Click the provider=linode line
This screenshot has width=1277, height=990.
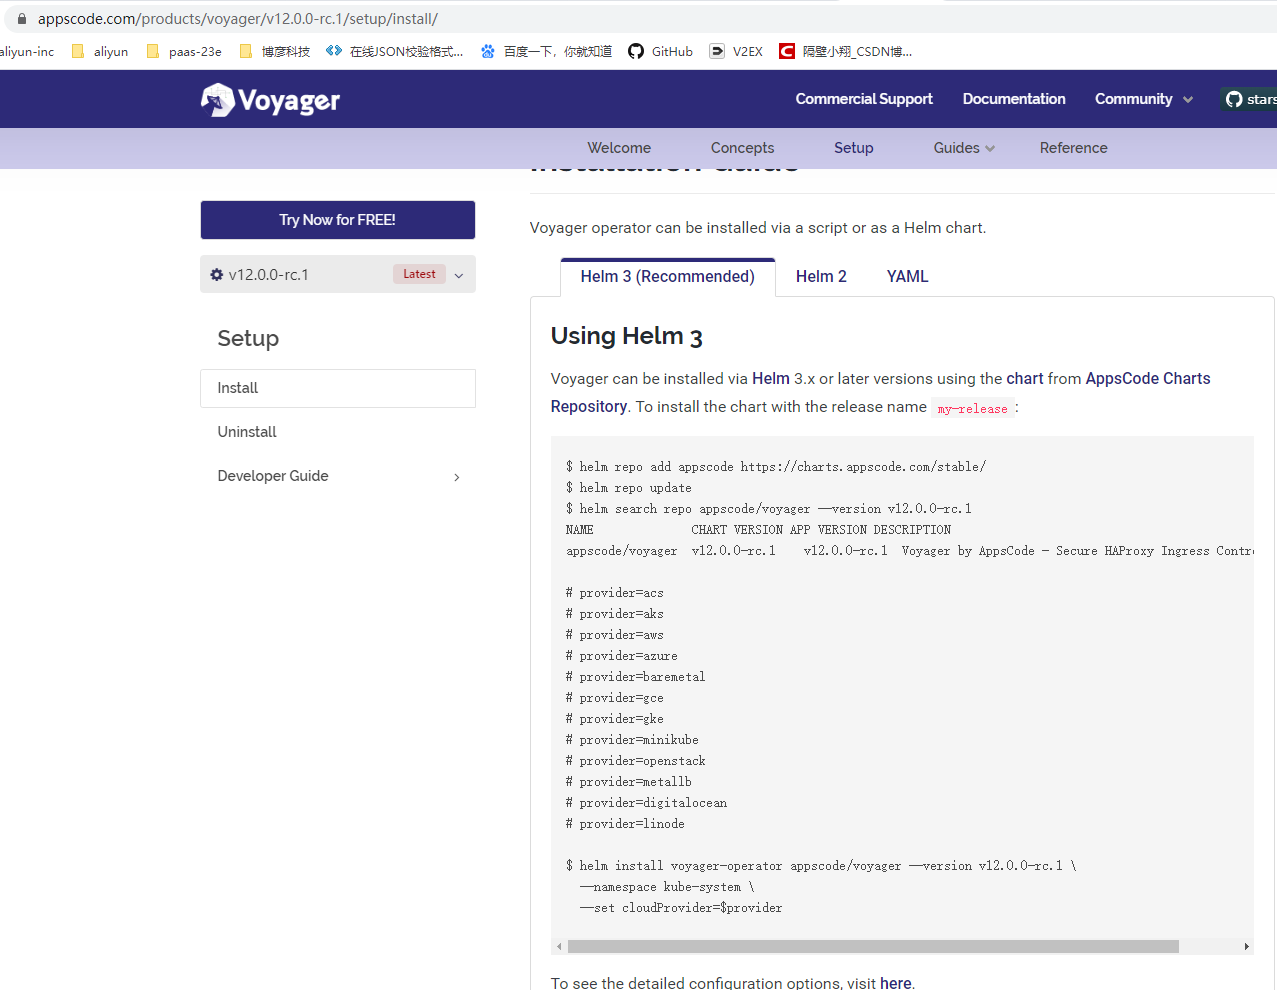(625, 824)
